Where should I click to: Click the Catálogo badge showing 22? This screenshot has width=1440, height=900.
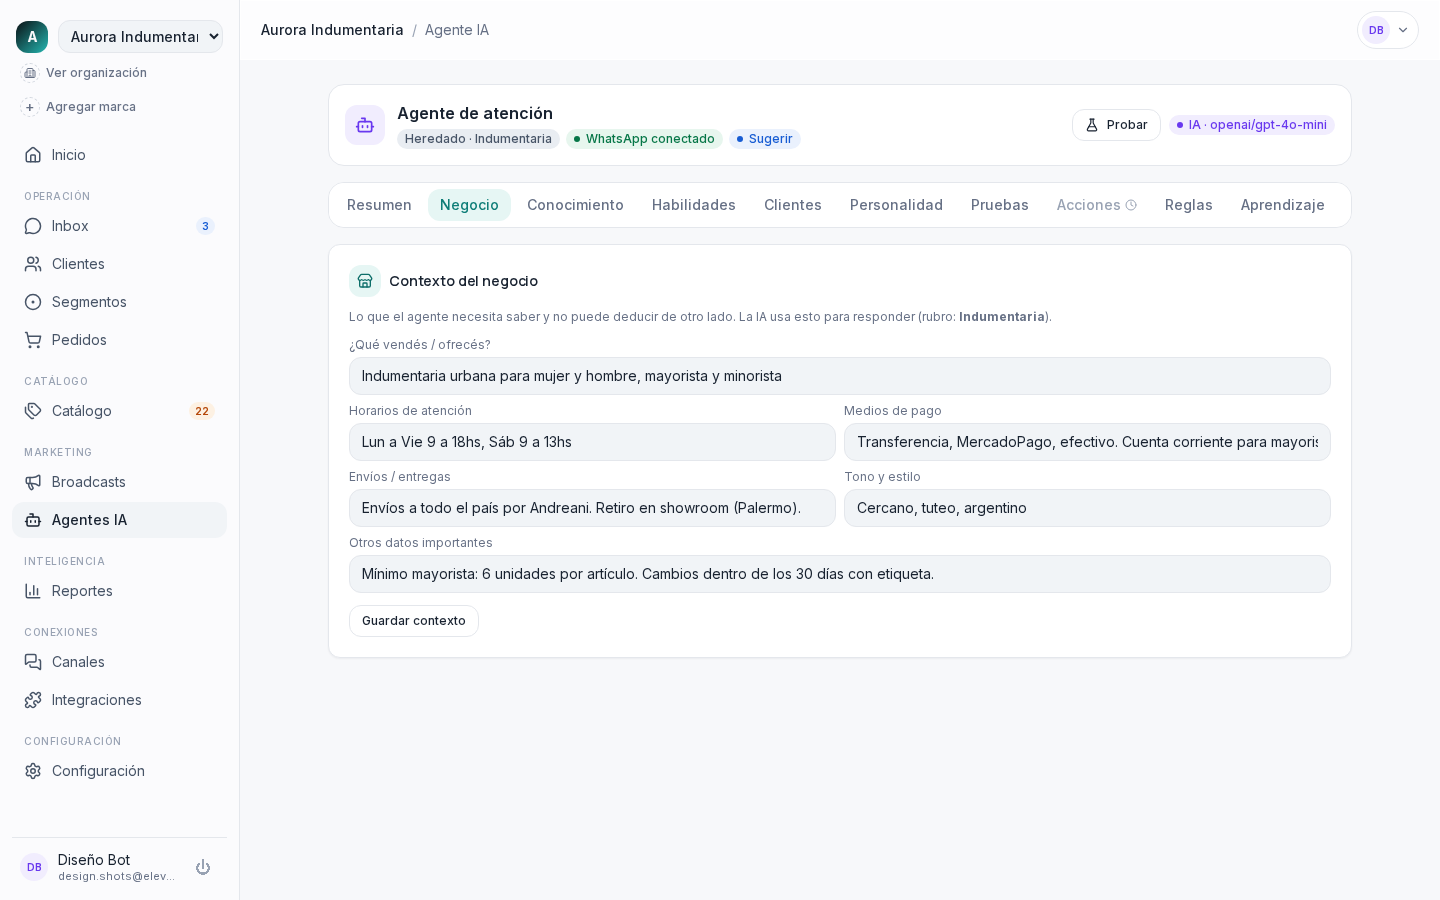[x=202, y=411]
